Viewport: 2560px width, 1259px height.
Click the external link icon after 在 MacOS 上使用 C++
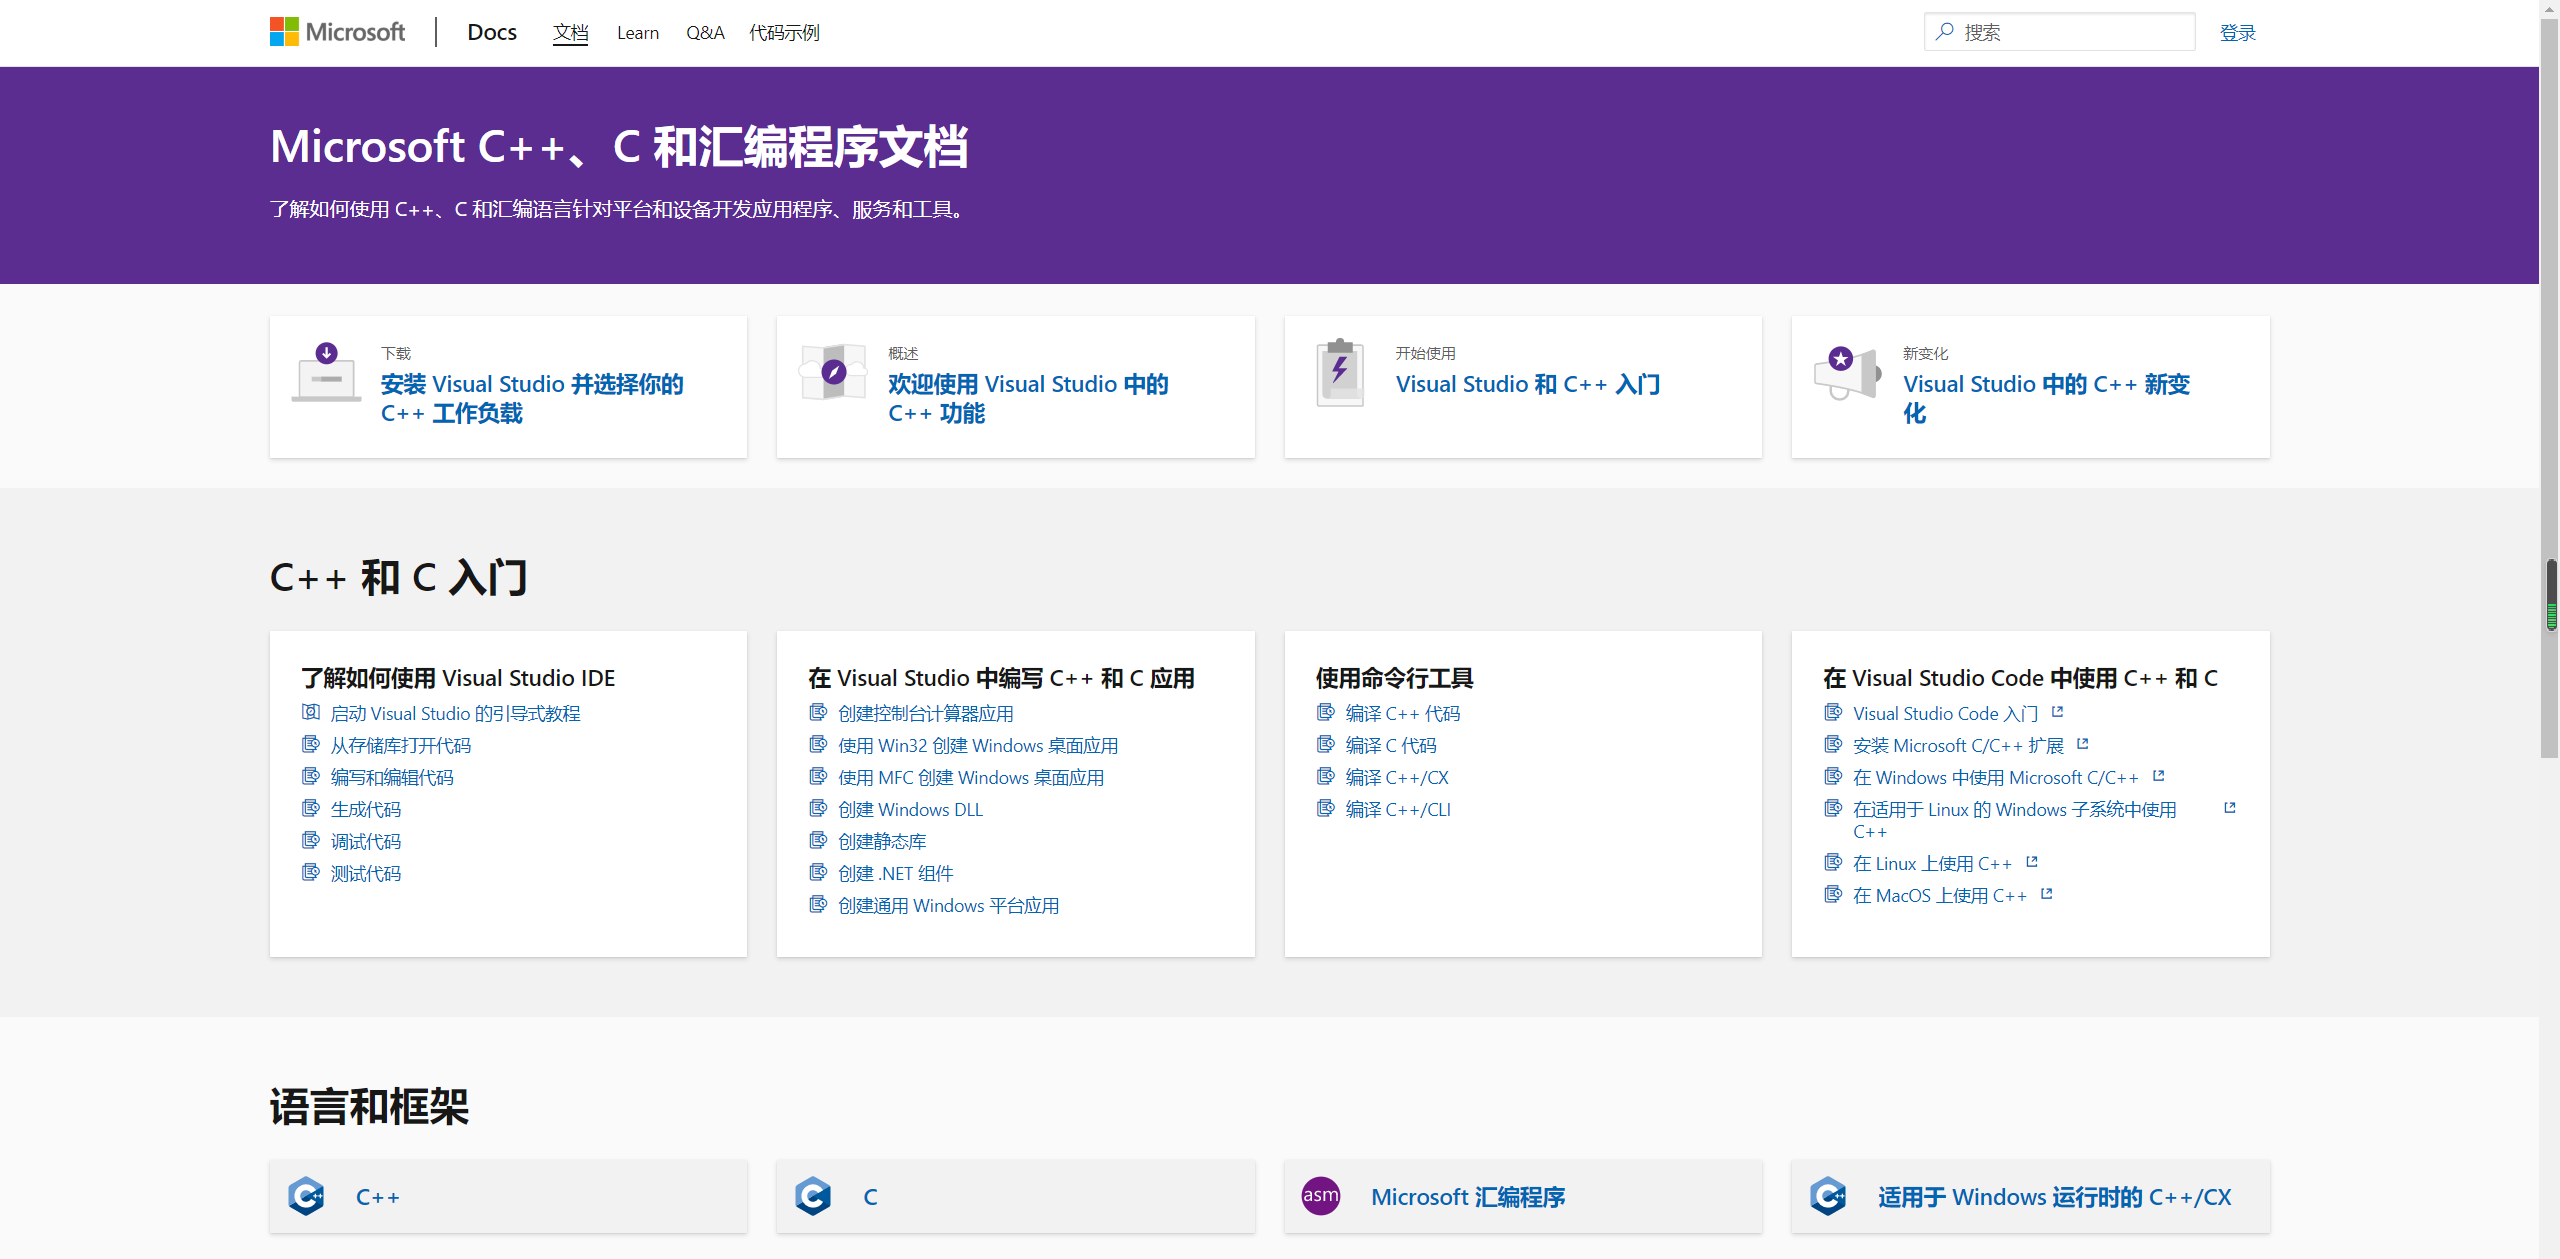(x=2046, y=894)
